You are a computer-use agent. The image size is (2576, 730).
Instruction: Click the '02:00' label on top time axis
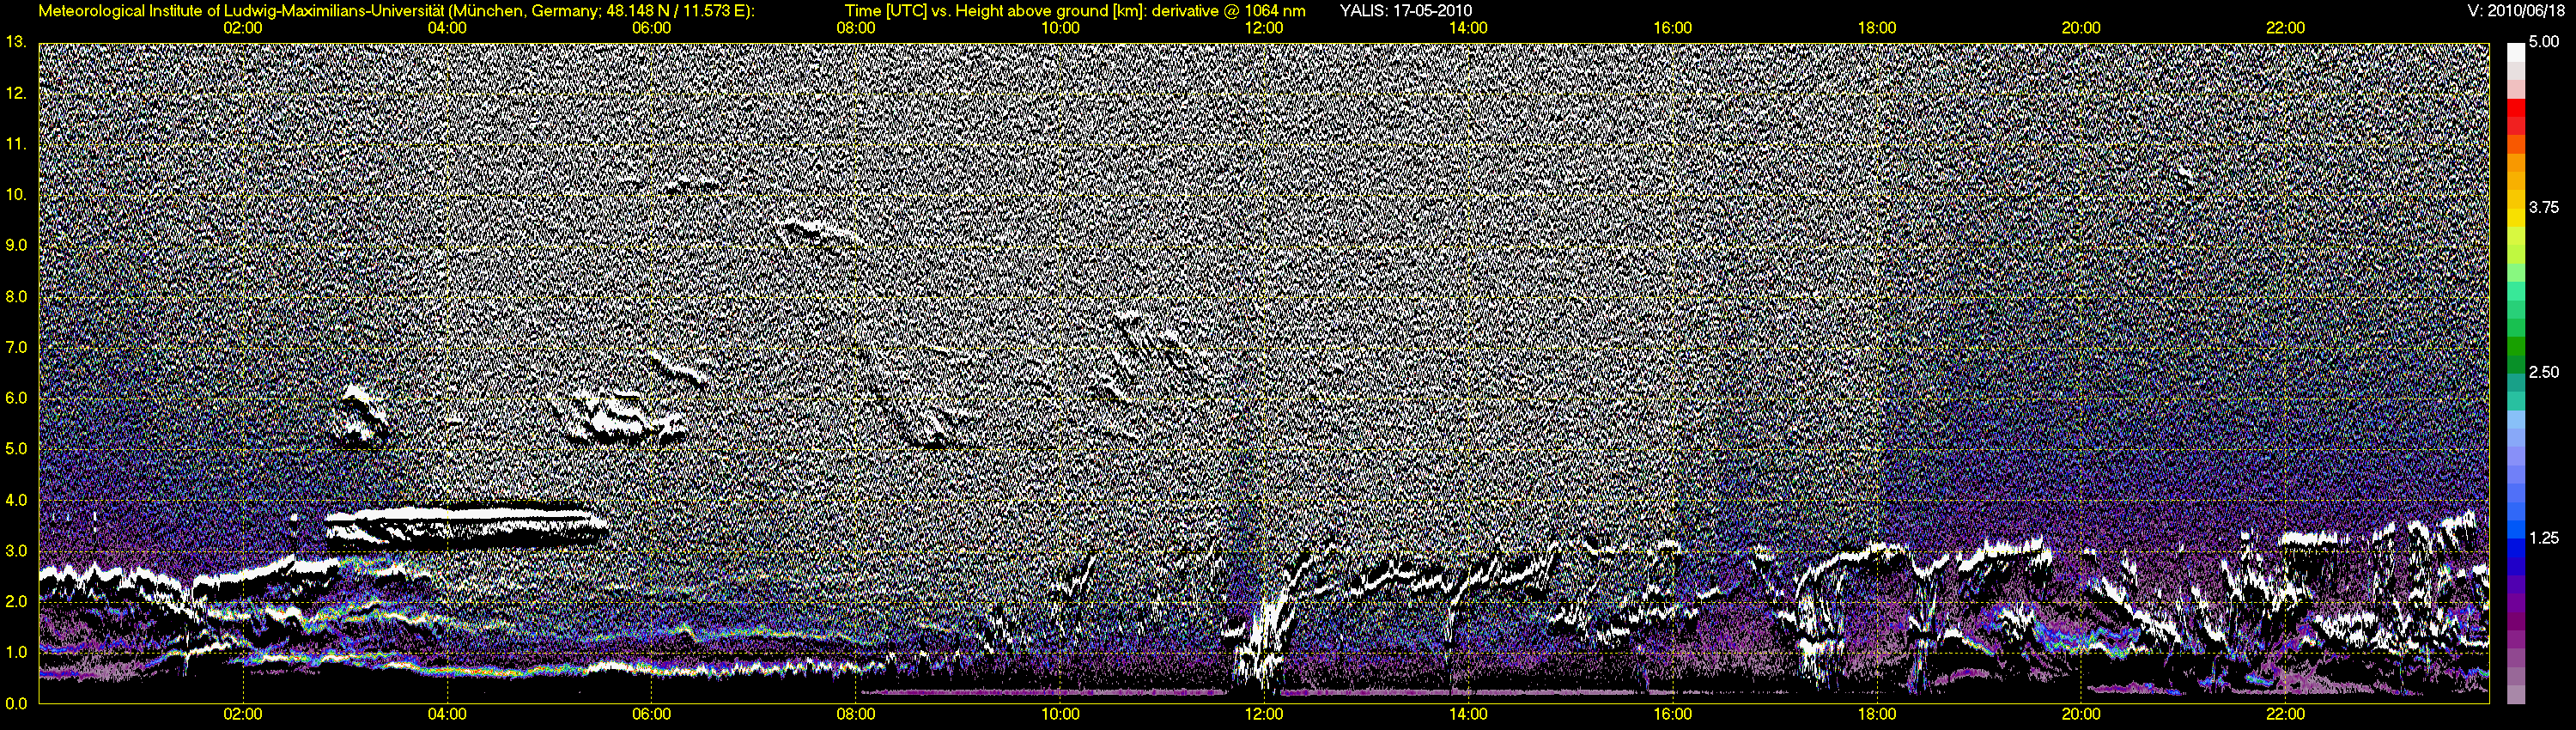(243, 28)
